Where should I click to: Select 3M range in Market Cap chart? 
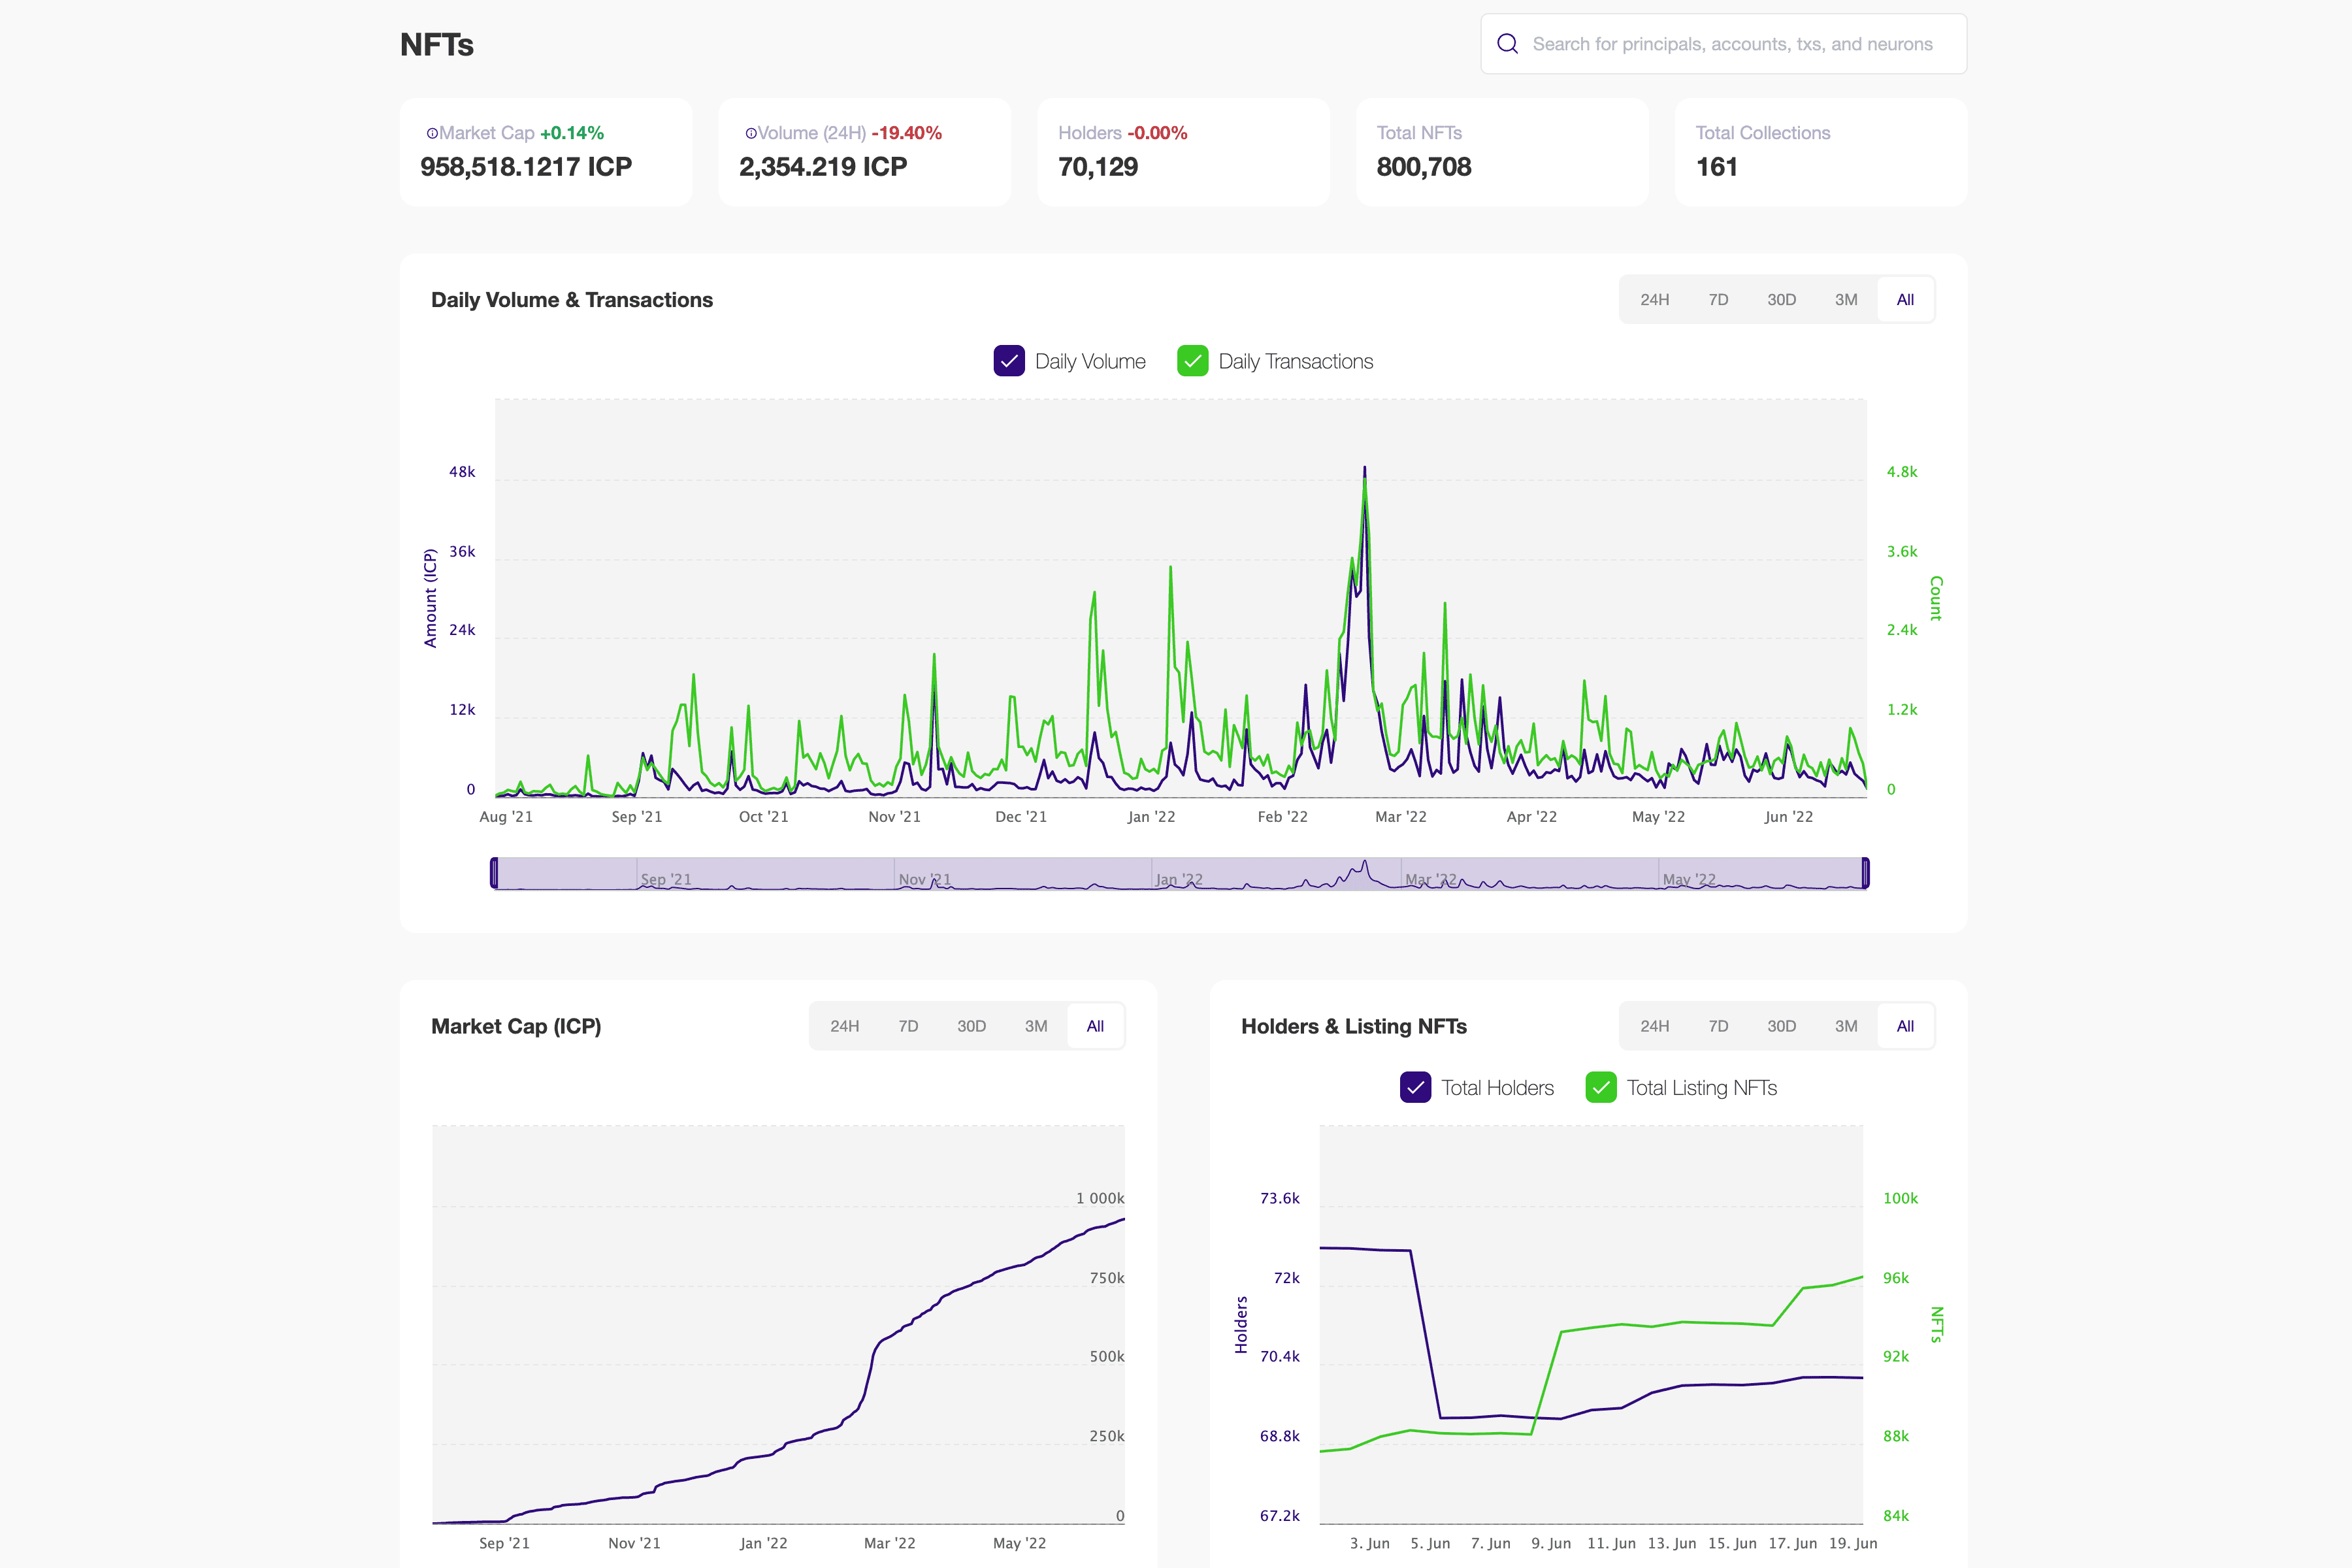pyautogui.click(x=1036, y=1026)
